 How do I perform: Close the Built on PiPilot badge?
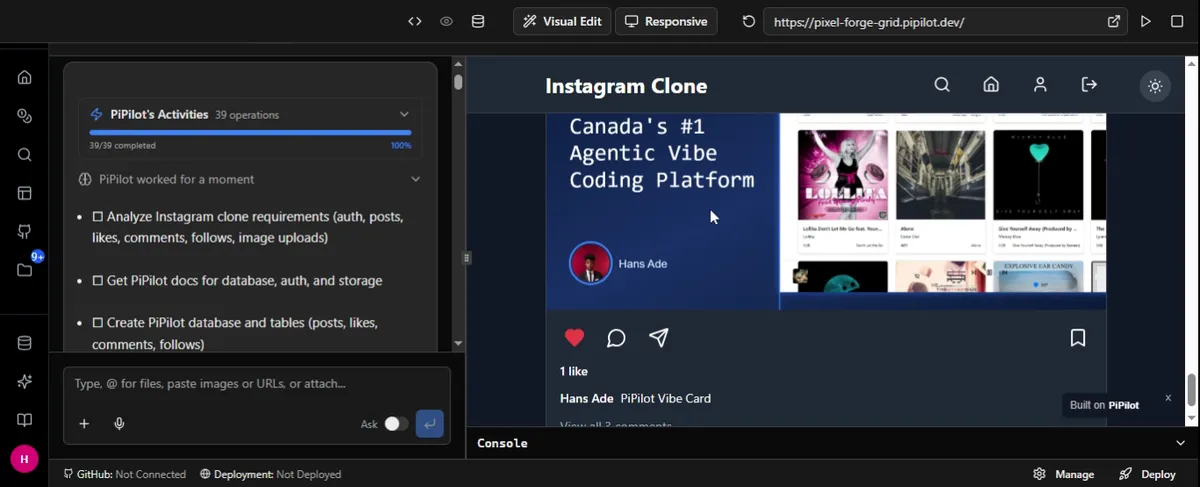1167,398
